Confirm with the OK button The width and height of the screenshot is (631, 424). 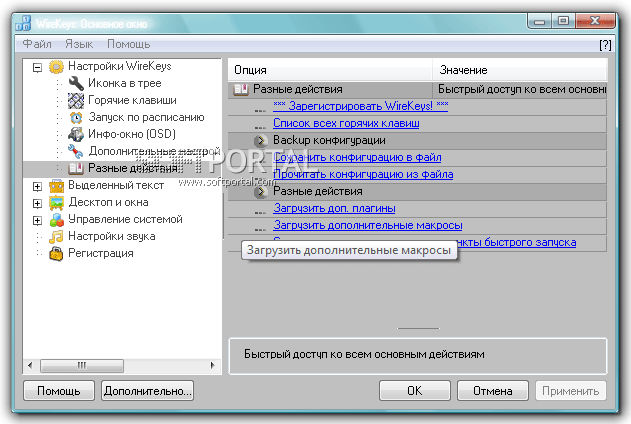point(414,391)
